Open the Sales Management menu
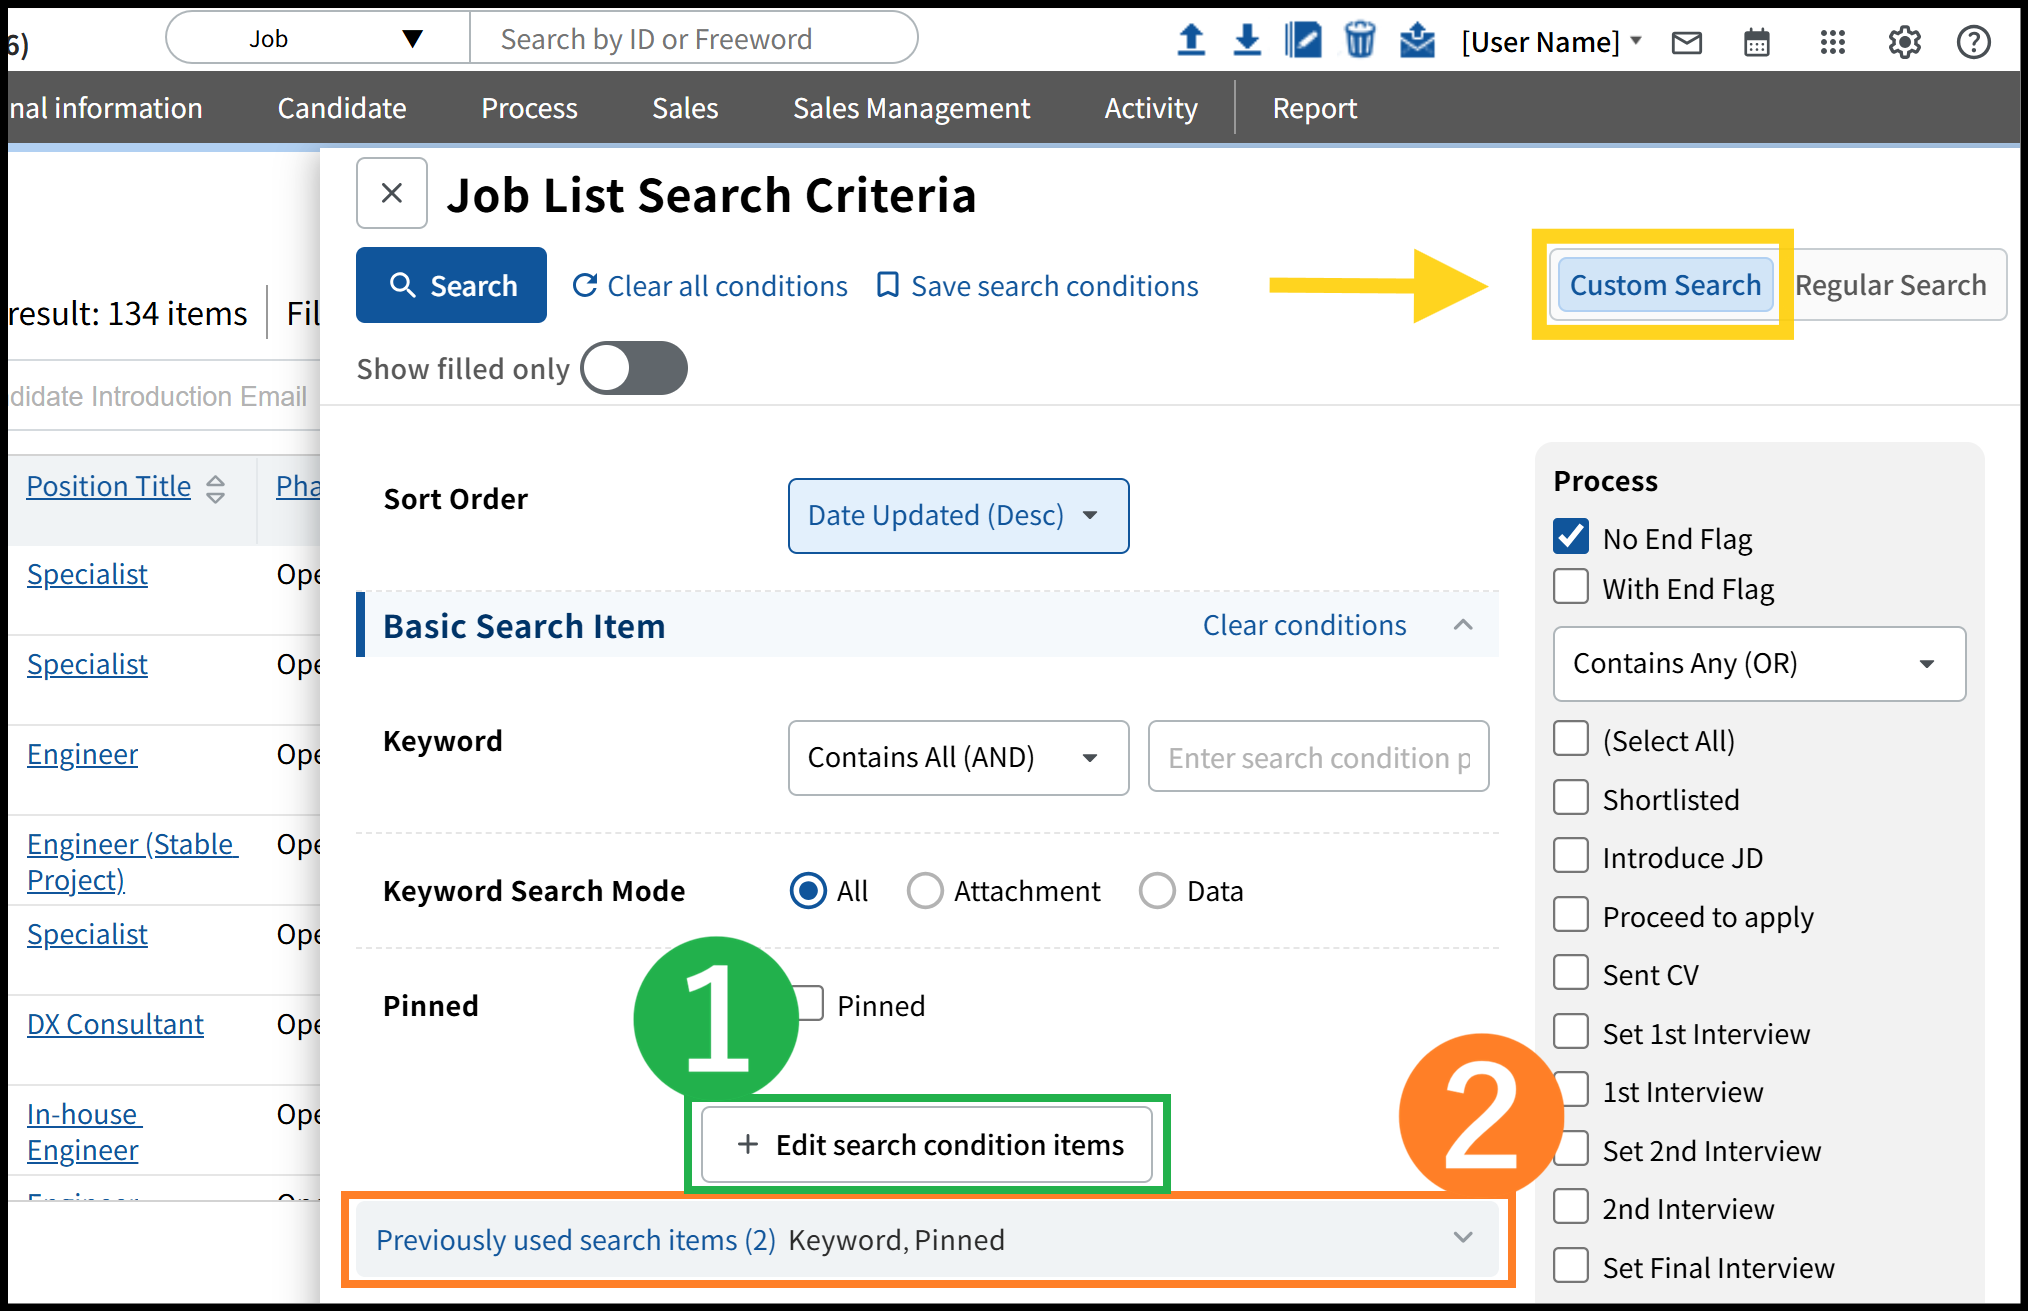The height and width of the screenshot is (1311, 2028). [x=911, y=108]
